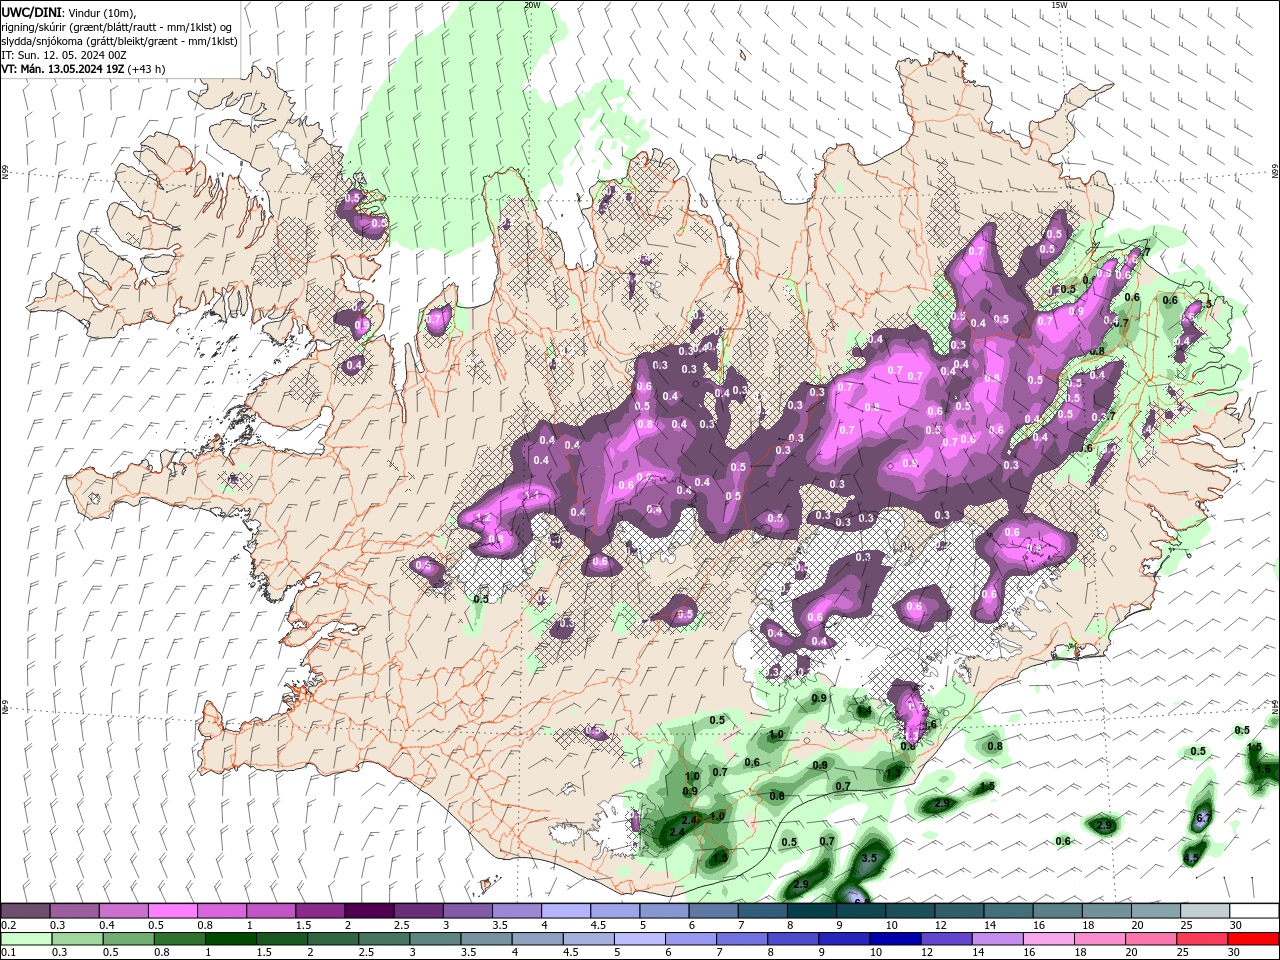The image size is (1280, 960).
Task: Click the 6.7 rain value on the map
Action: [1204, 819]
